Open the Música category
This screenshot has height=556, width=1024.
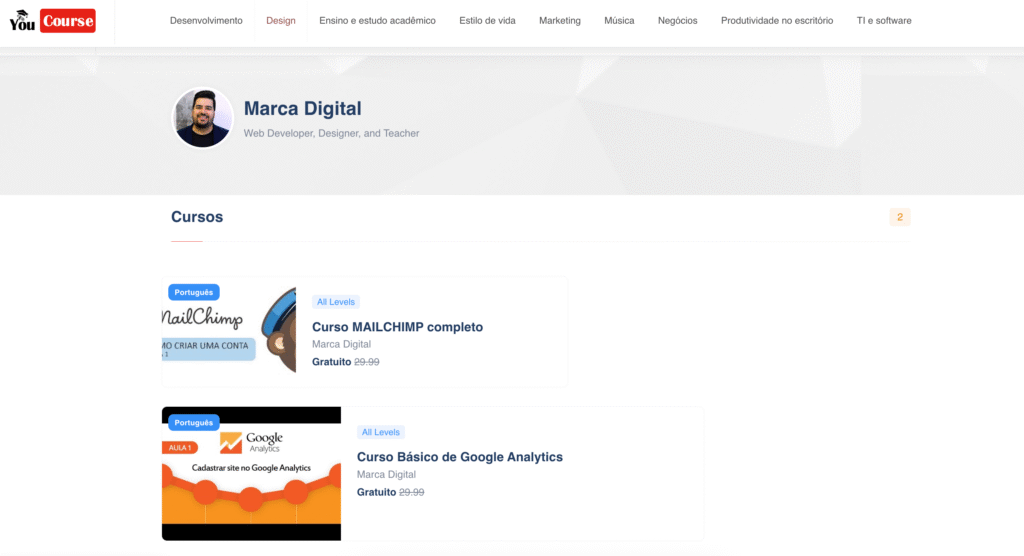point(619,21)
